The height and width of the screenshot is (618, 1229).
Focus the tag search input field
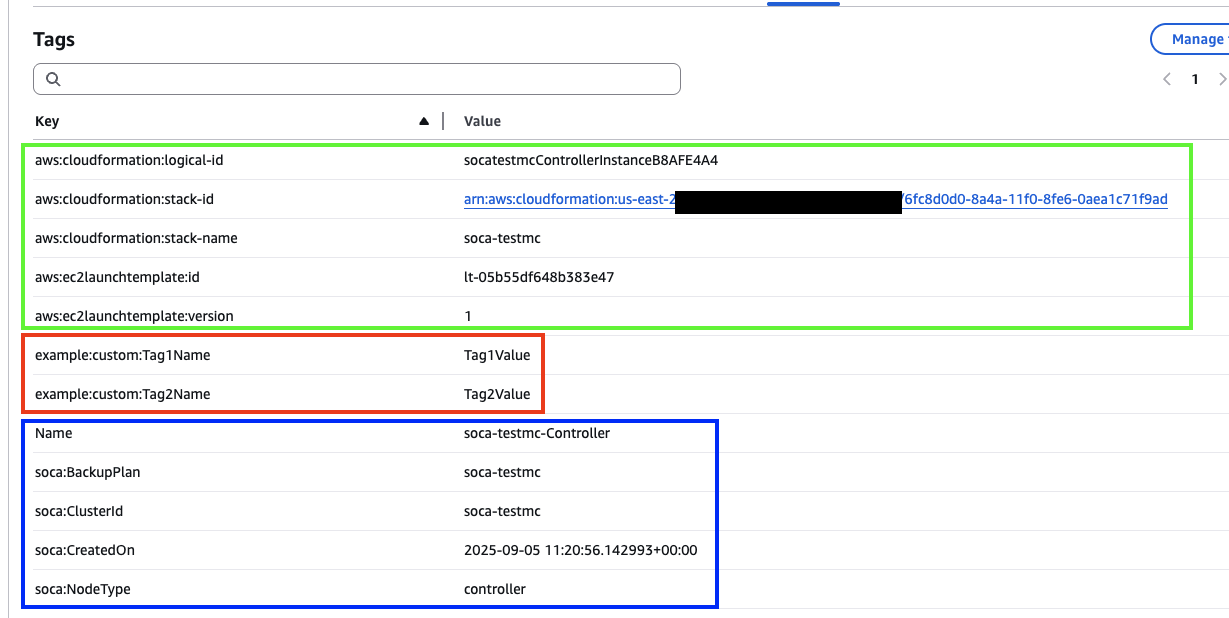(370, 79)
